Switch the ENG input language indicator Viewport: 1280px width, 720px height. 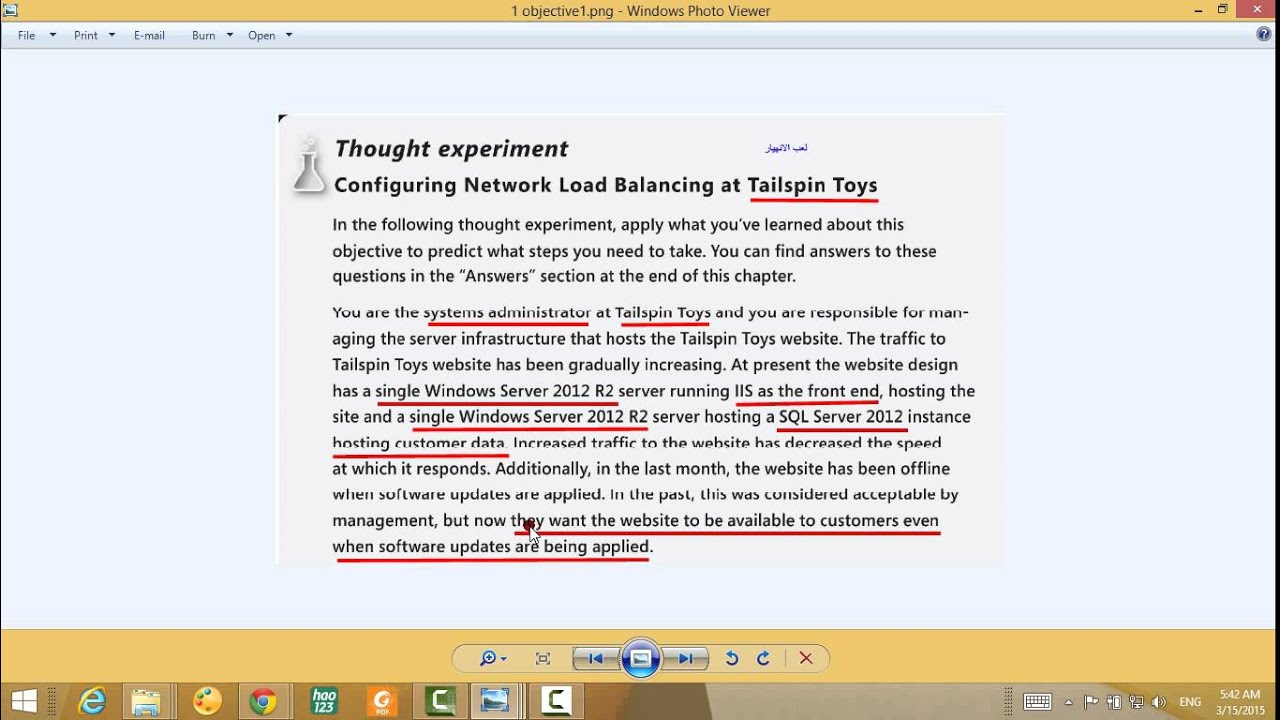(x=1191, y=702)
